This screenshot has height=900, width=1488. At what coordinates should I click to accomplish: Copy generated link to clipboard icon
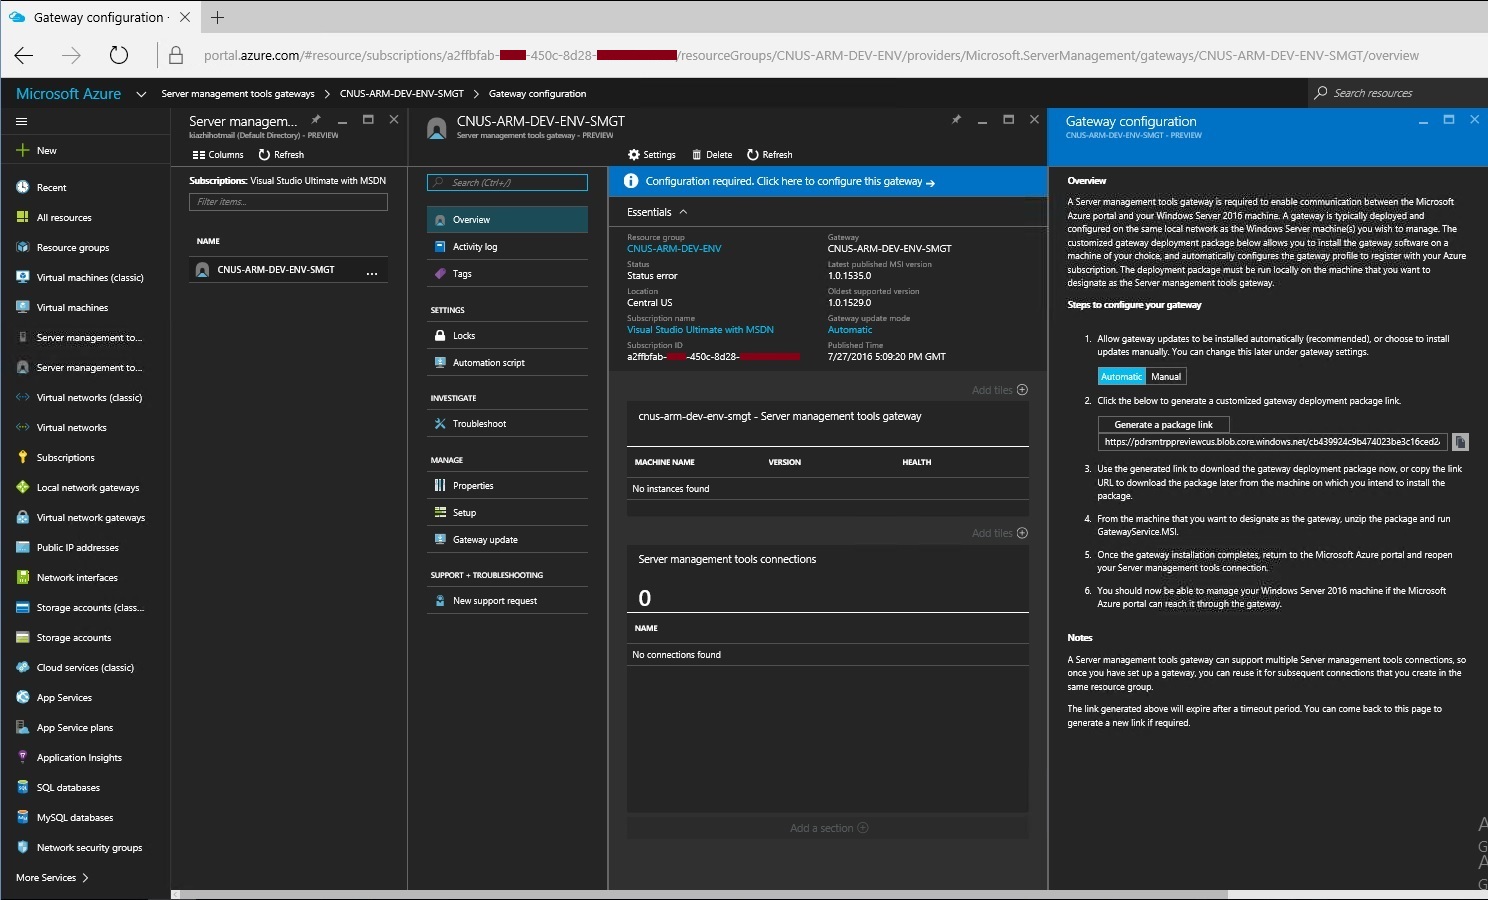point(1460,442)
